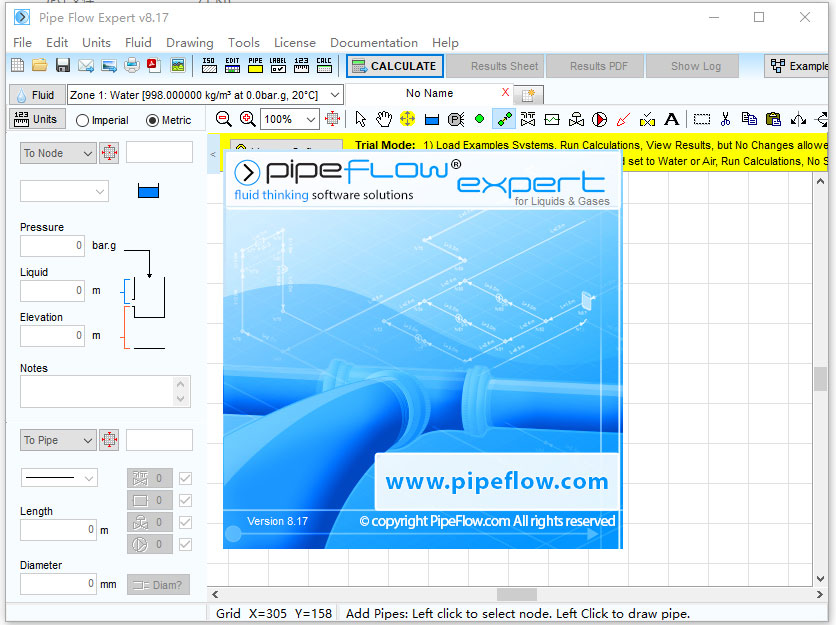Click the Elevation input field
The width and height of the screenshot is (836, 625).
(52, 335)
